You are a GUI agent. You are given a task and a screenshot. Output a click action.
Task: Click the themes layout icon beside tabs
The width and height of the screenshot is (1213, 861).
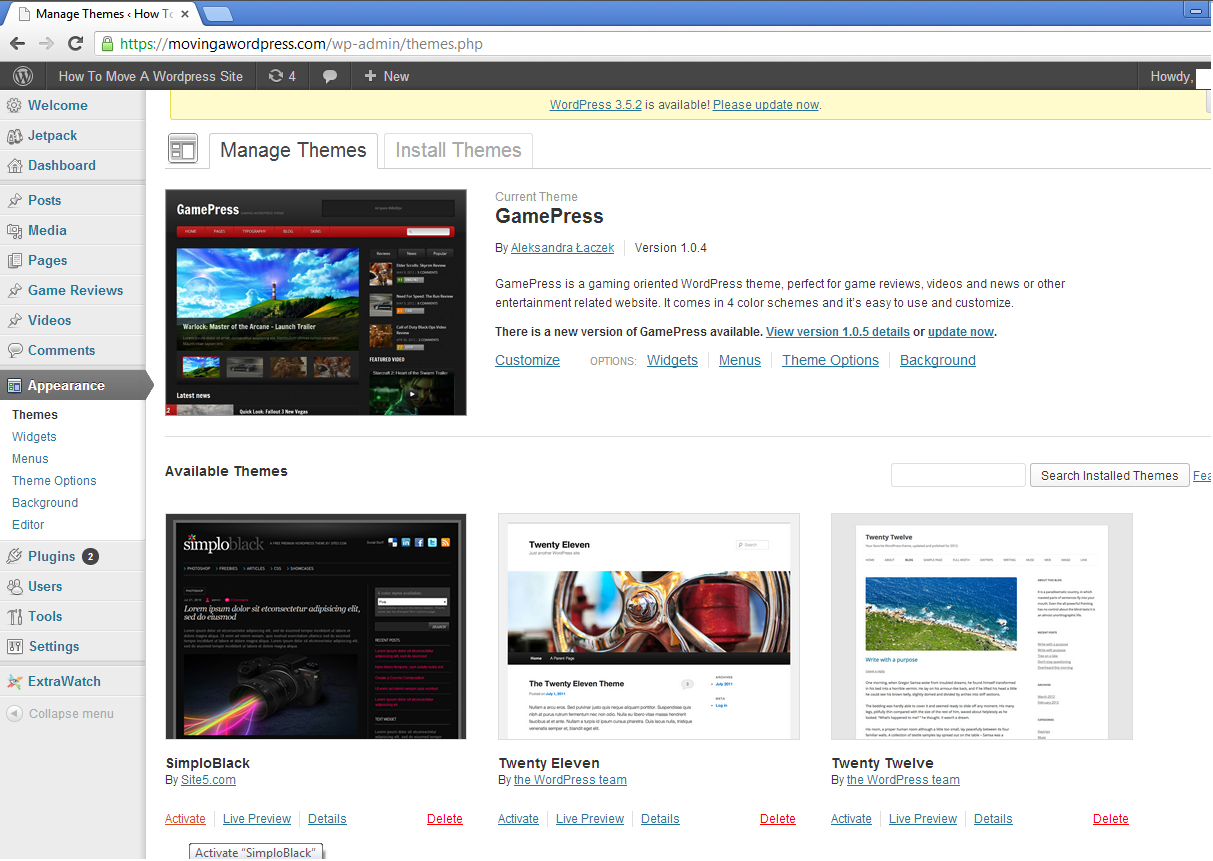(182, 149)
